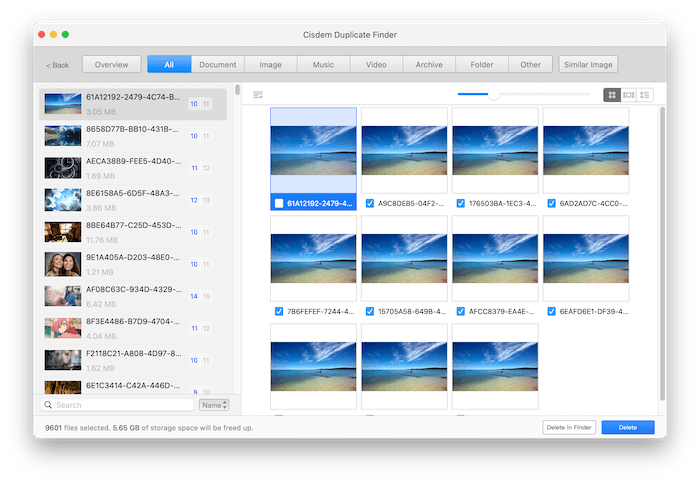The height and width of the screenshot is (482, 700).
Task: Switch to list view mode
Action: (x=645, y=95)
